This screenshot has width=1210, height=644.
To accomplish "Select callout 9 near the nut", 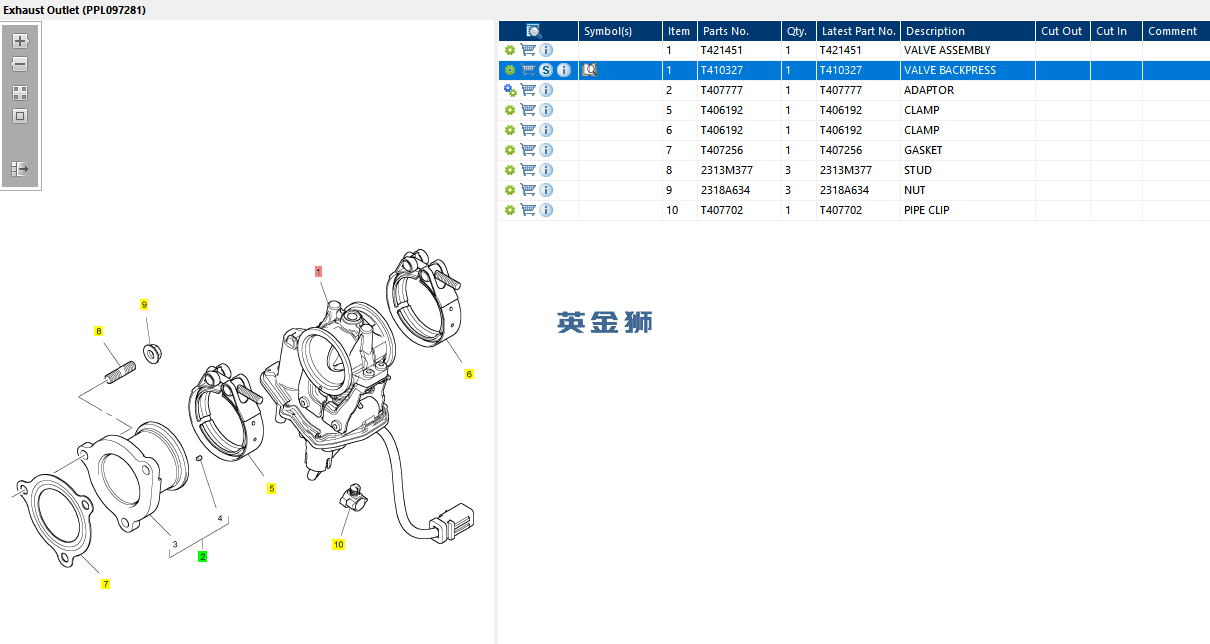I will (144, 304).
